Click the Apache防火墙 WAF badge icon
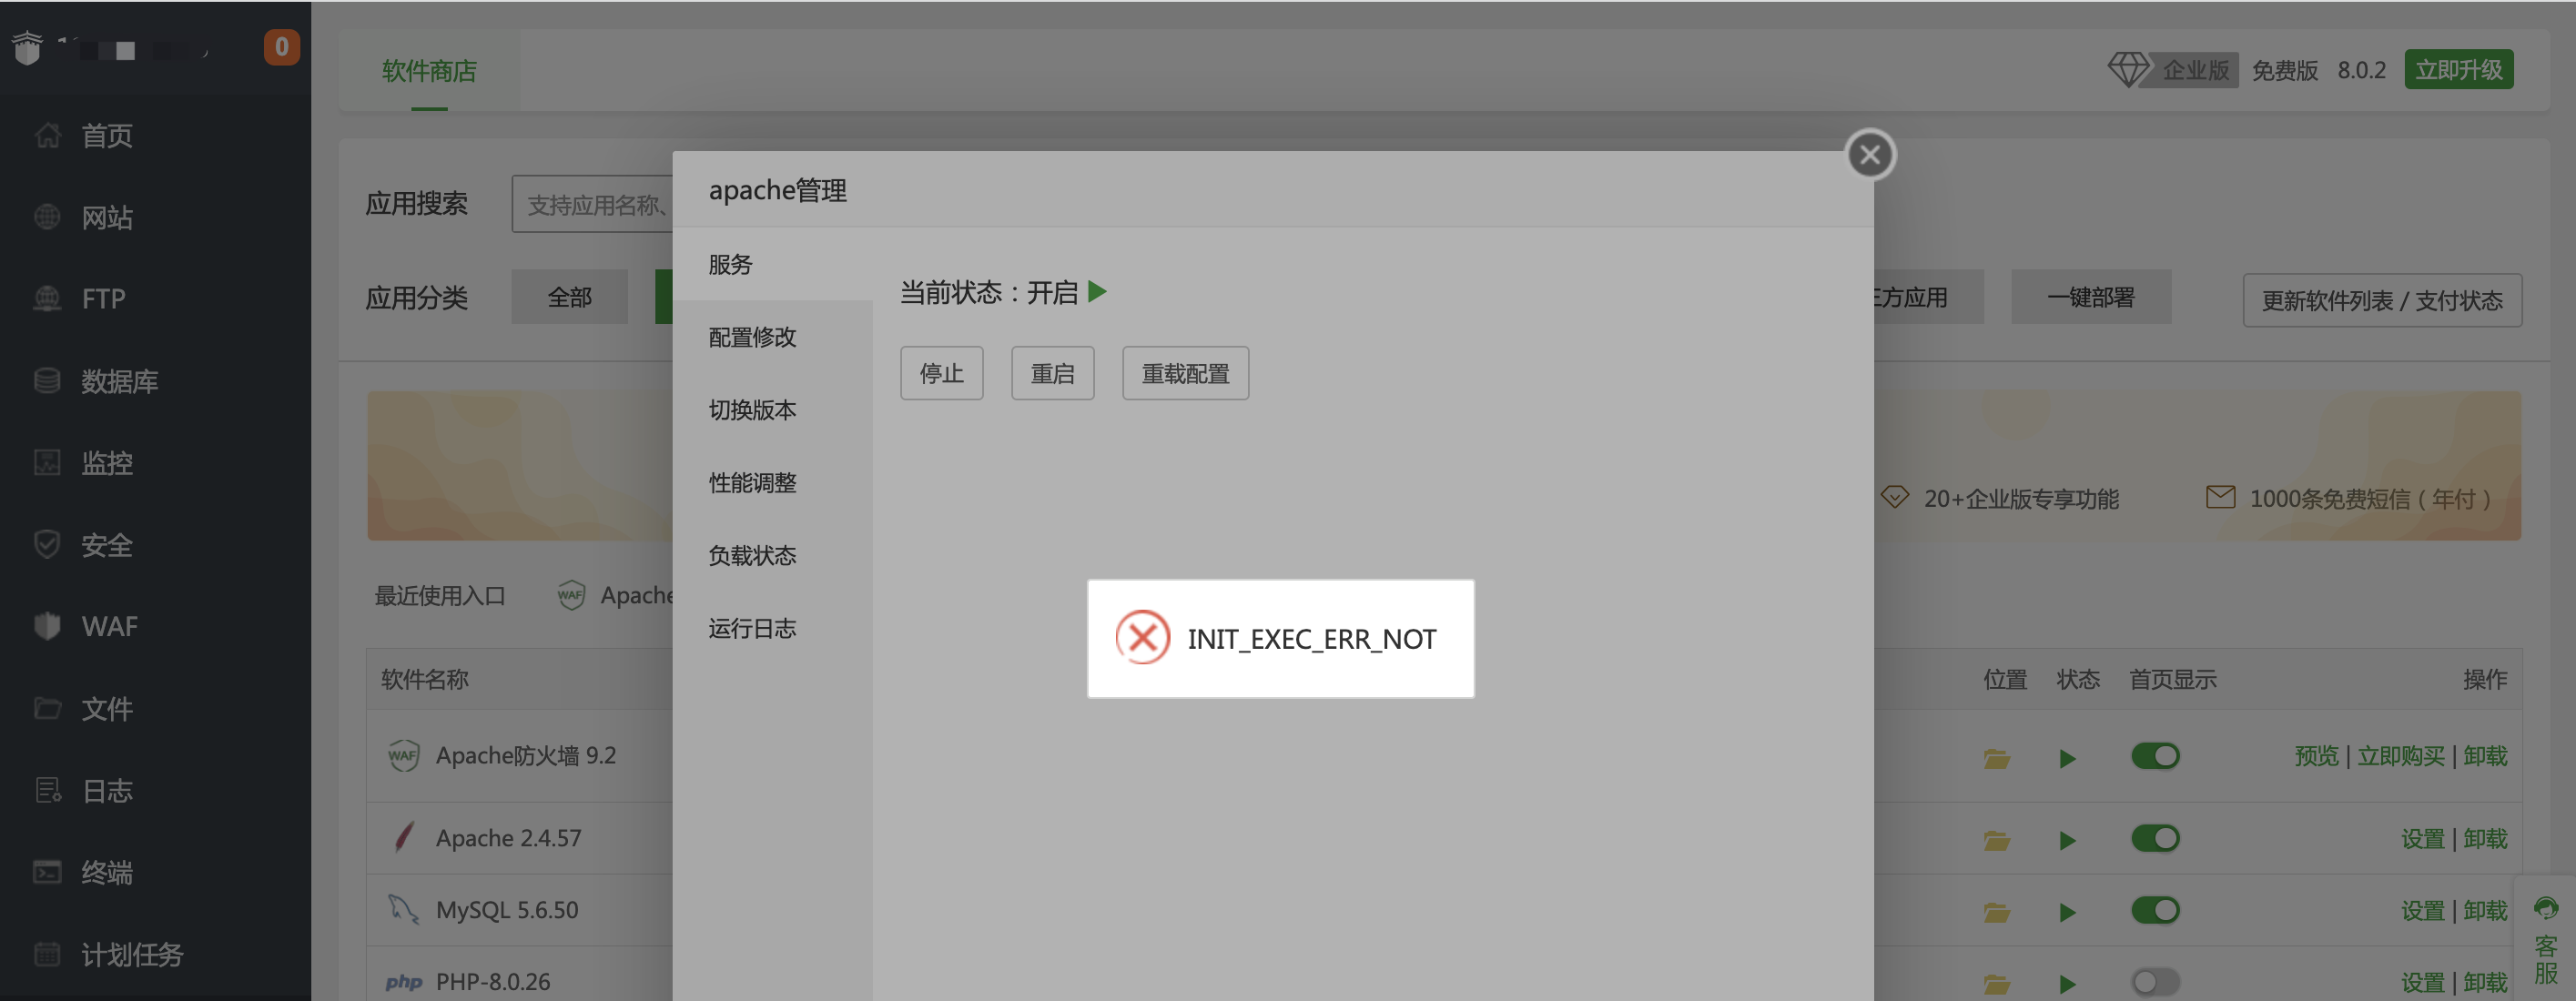 (x=404, y=755)
